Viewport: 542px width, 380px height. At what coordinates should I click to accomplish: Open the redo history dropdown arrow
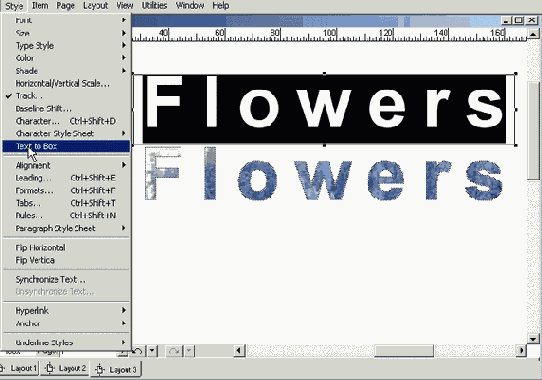189,351
